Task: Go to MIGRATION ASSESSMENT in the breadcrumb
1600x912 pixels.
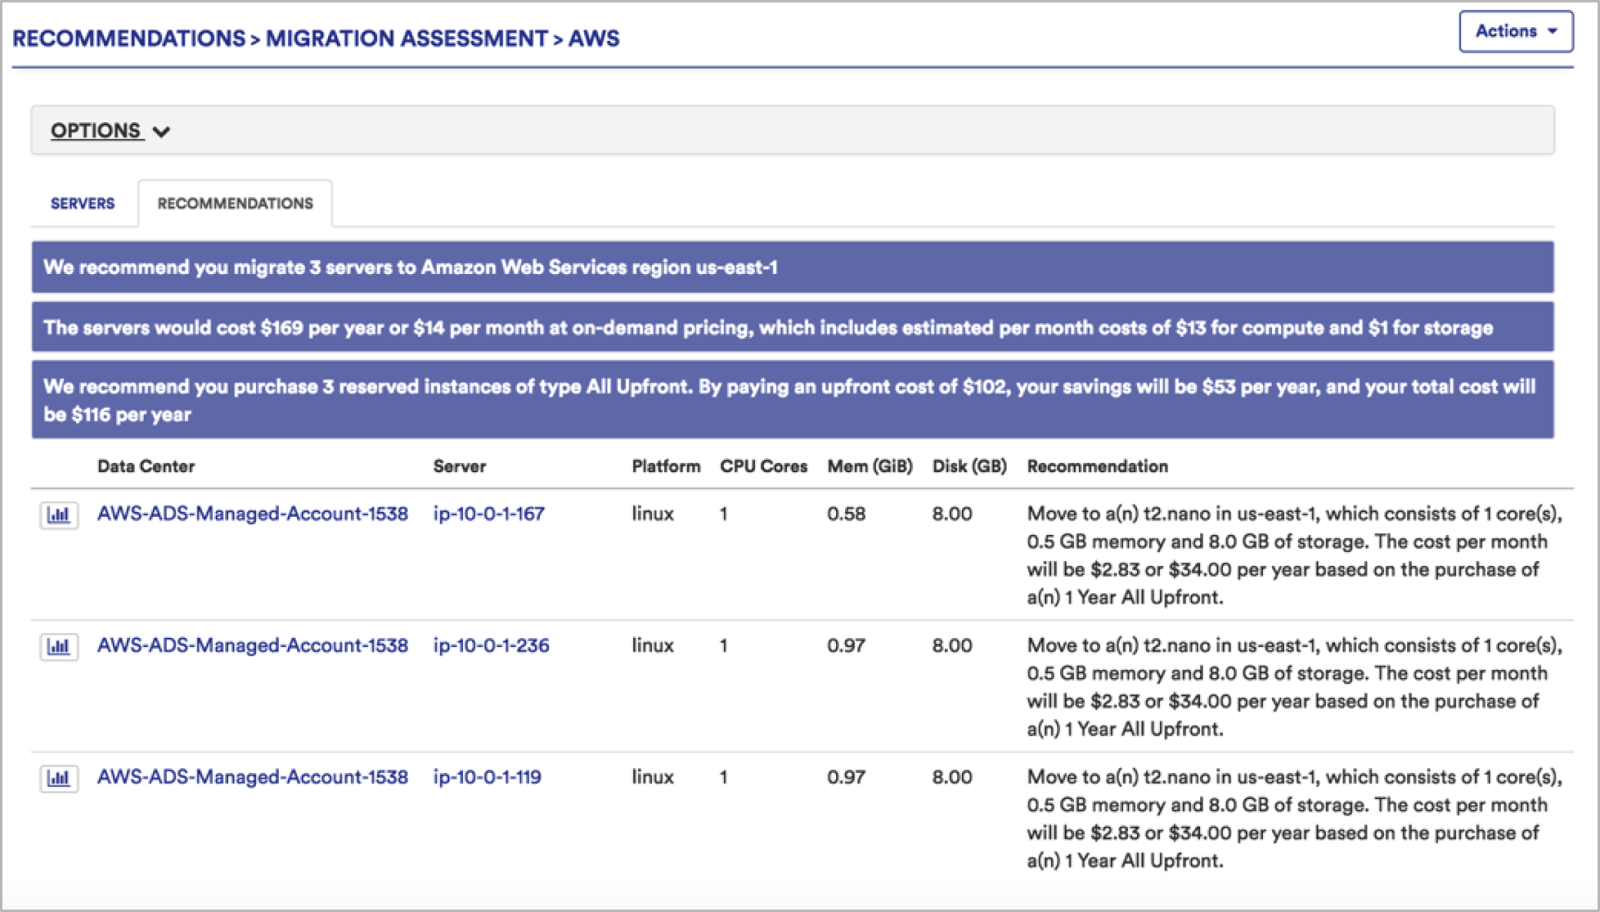Action: click(x=407, y=39)
